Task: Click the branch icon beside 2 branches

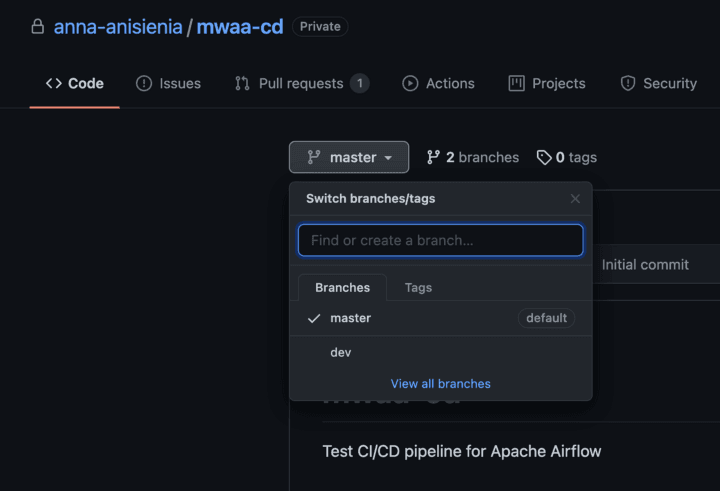Action: click(433, 157)
